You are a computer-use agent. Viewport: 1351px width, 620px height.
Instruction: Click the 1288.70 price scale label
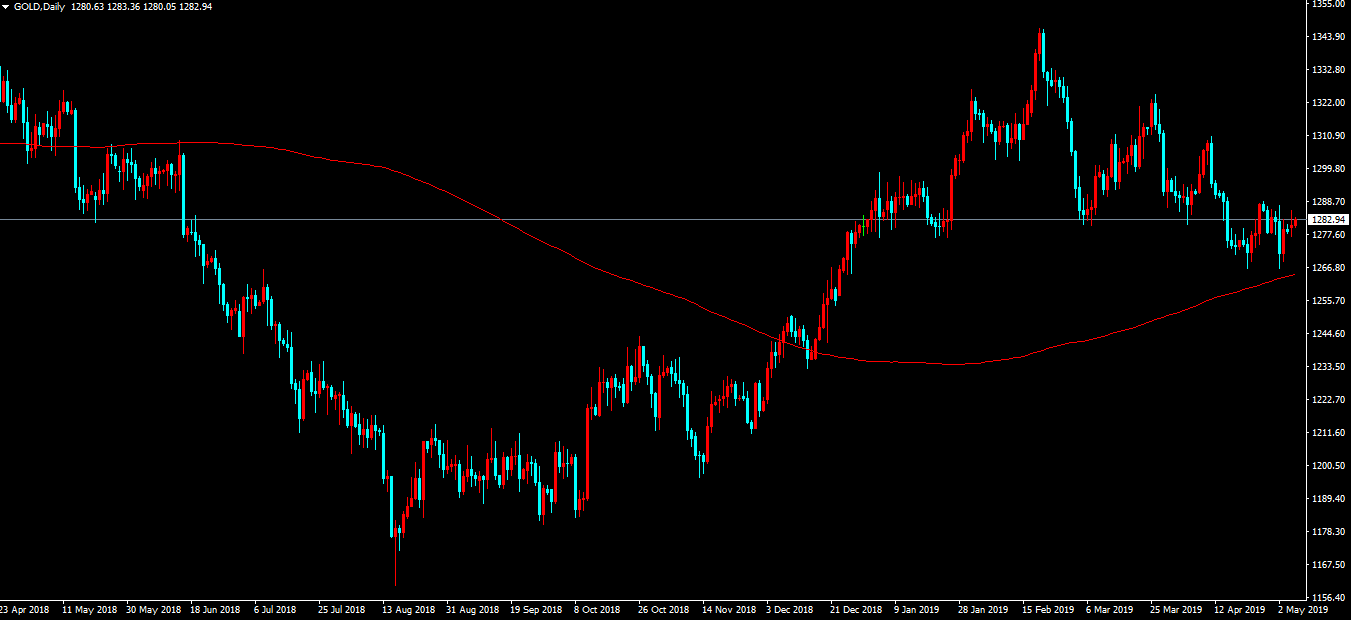click(x=1330, y=201)
